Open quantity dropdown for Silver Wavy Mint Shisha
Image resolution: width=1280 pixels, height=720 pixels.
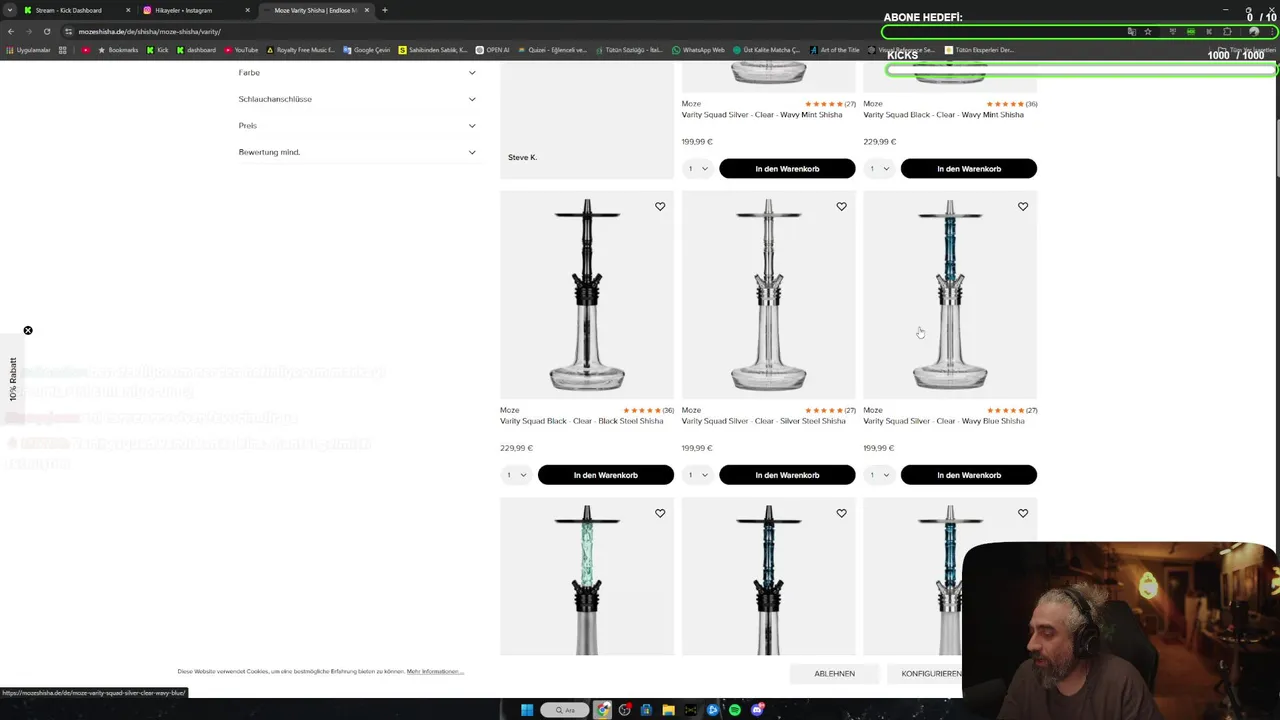698,168
